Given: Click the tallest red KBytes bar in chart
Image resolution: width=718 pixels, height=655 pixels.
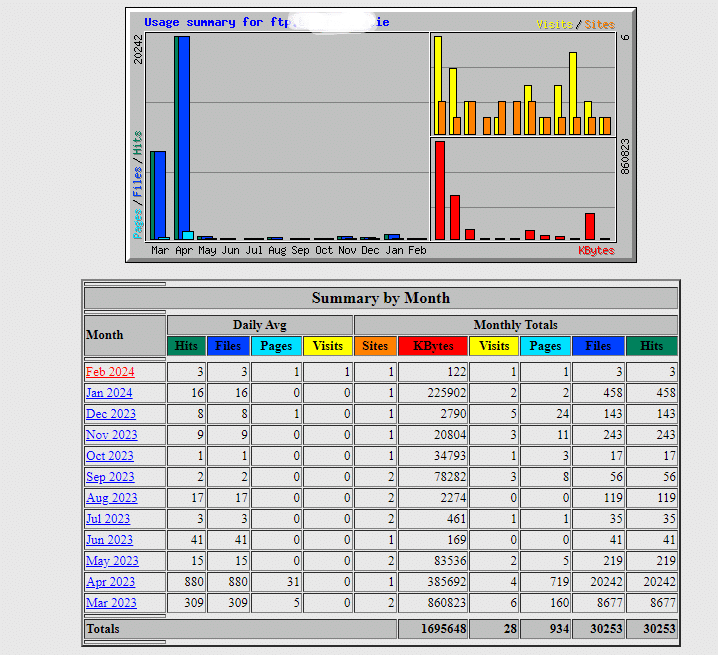Looking at the screenshot, I should tap(440, 191).
